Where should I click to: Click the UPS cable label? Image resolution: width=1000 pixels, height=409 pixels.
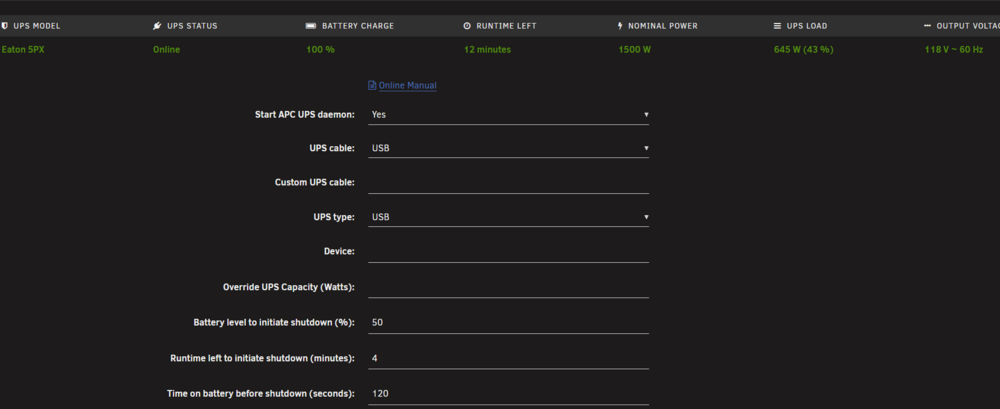[x=332, y=148]
